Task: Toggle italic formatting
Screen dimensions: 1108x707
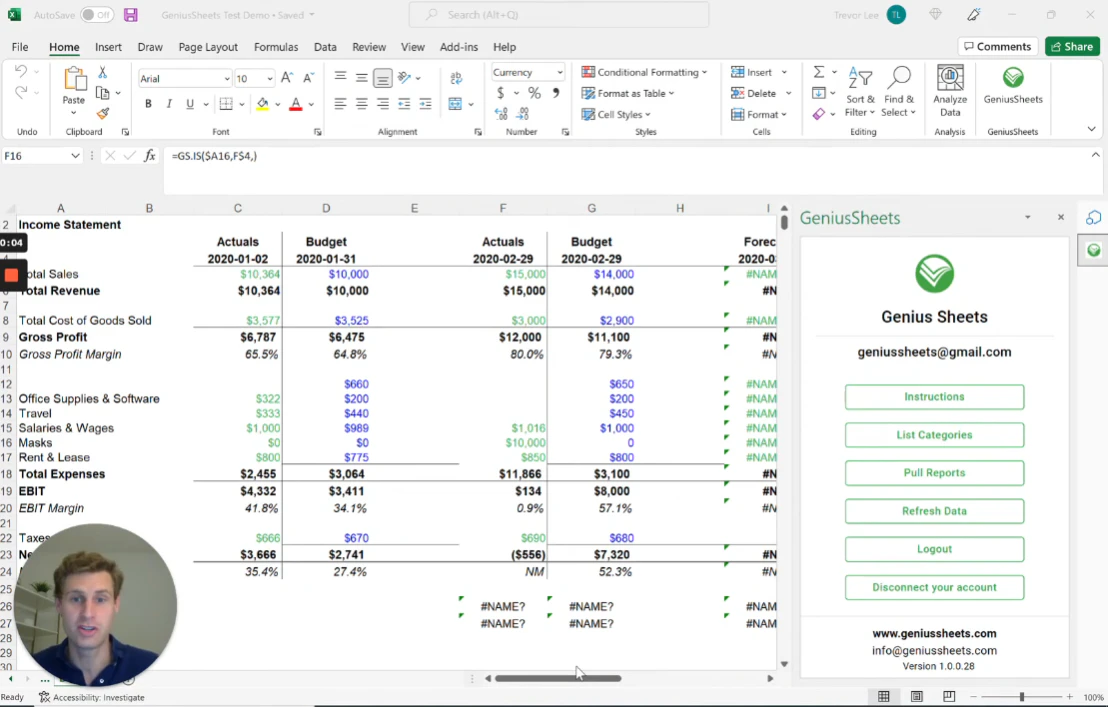Action: click(x=169, y=104)
